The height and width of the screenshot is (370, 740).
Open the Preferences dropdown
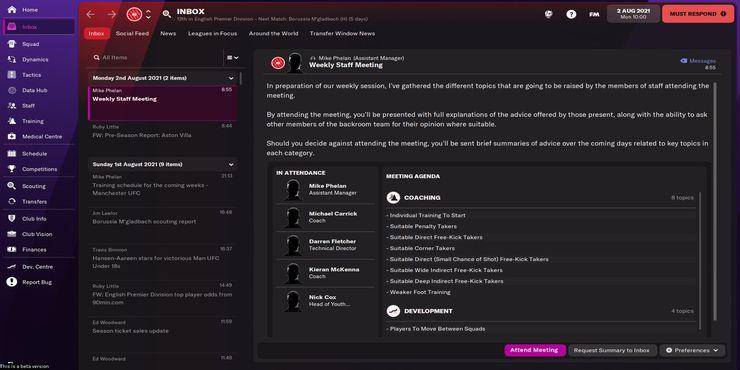(692, 350)
